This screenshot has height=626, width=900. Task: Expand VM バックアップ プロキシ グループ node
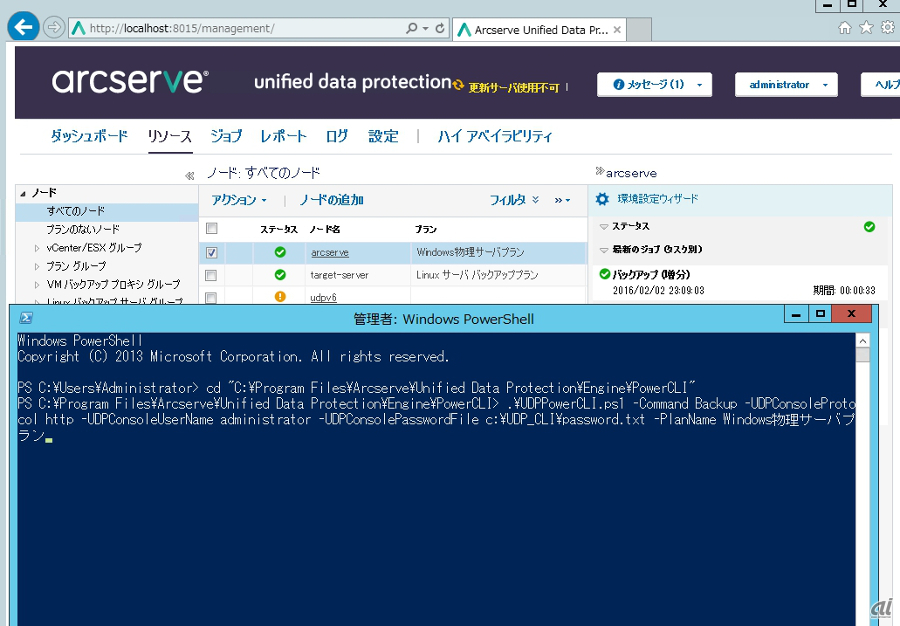[x=37, y=285]
